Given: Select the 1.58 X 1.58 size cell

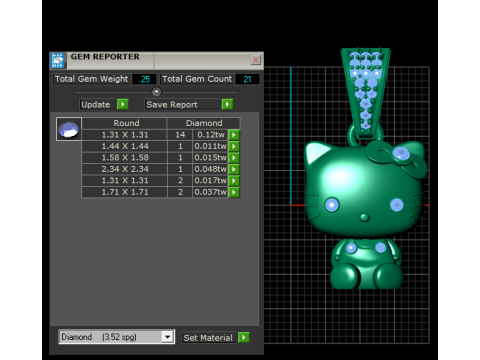Looking at the screenshot, I should coord(125,158).
